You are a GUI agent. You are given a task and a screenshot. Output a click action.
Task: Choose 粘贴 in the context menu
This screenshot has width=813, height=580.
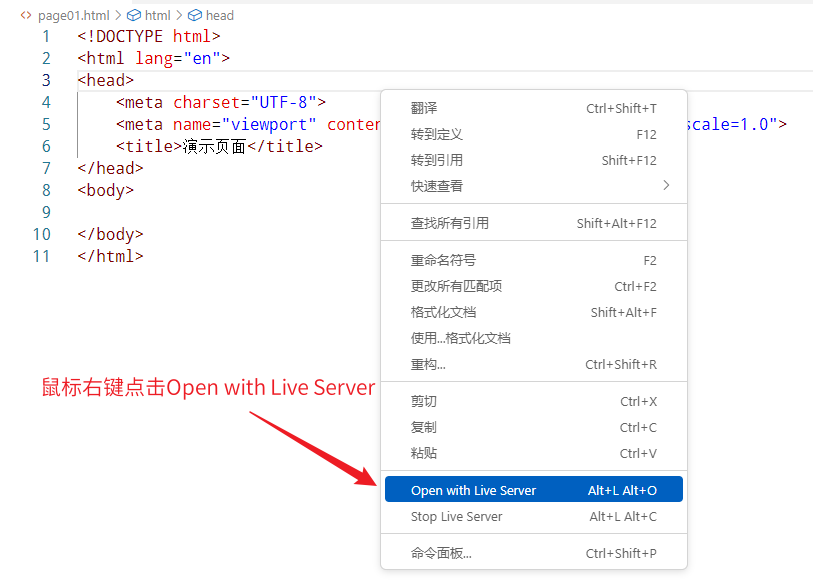coord(424,453)
